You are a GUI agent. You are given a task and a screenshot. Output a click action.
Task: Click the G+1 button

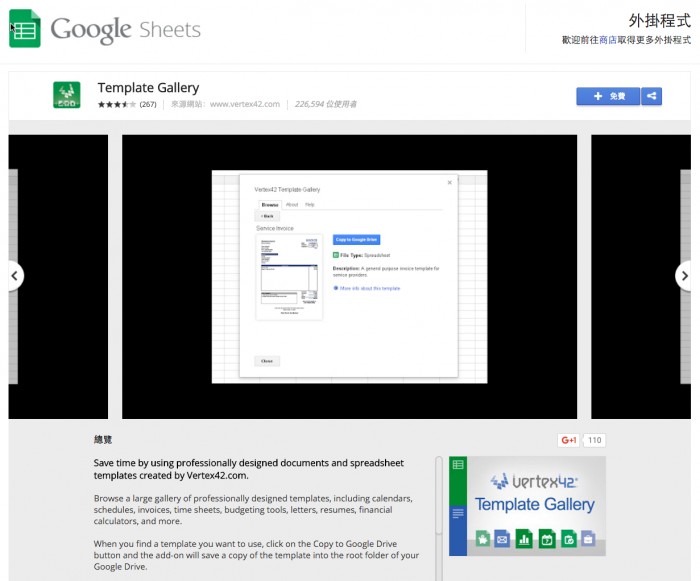(x=569, y=440)
